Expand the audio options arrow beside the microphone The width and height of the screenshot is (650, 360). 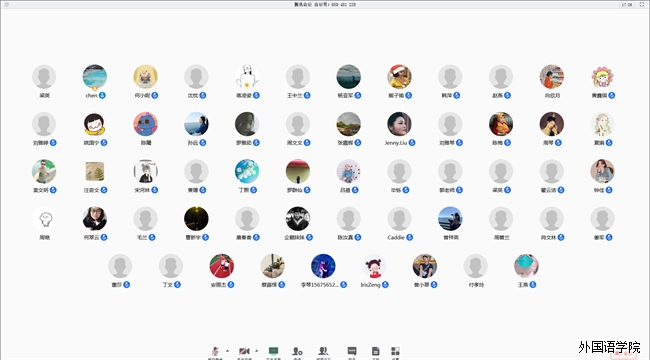tap(227, 351)
